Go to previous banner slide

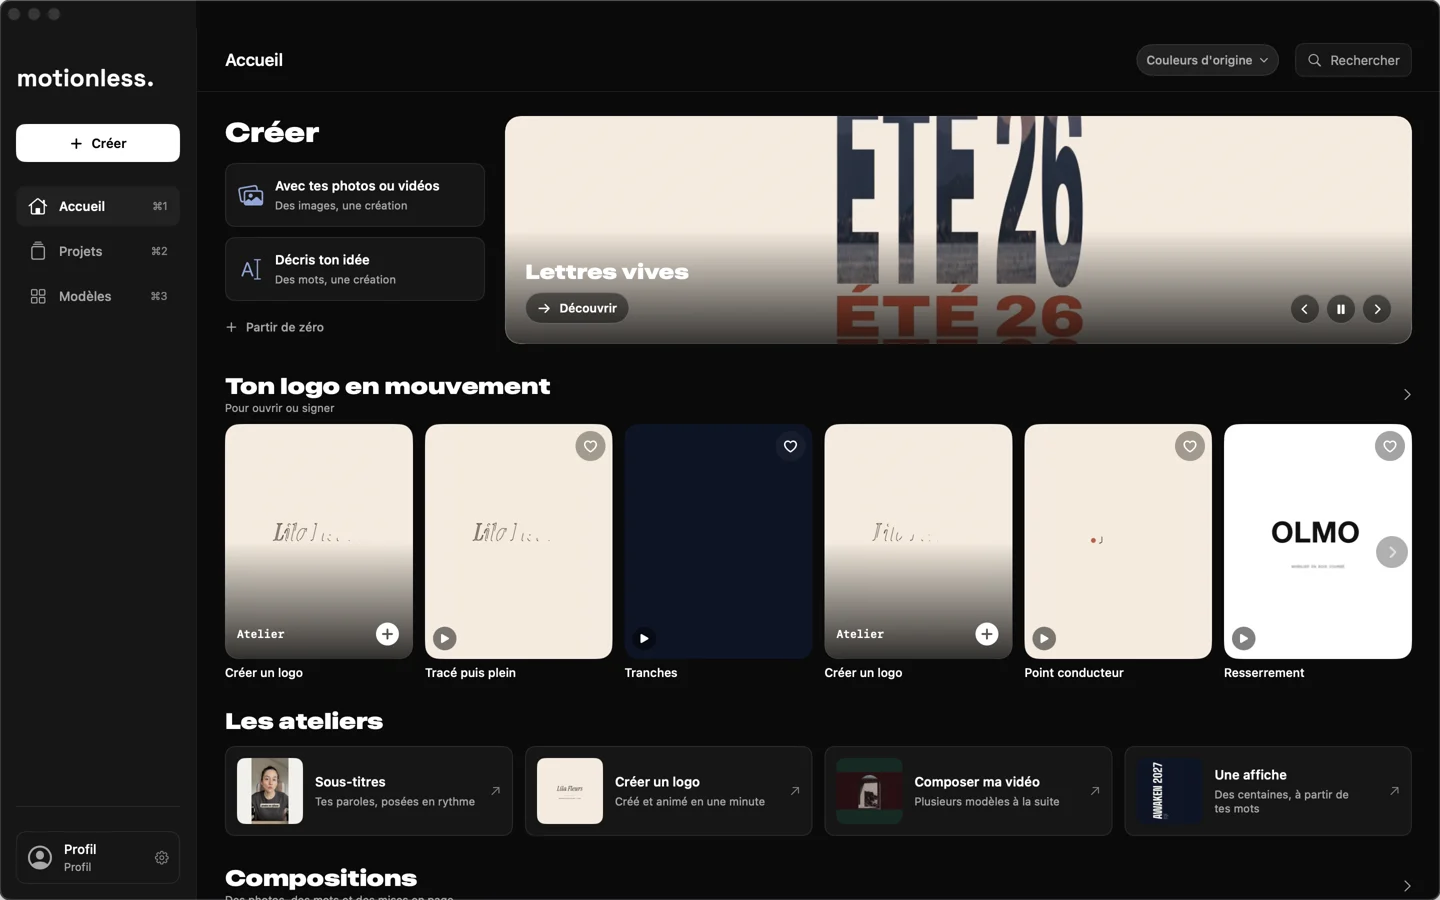[x=1304, y=309]
